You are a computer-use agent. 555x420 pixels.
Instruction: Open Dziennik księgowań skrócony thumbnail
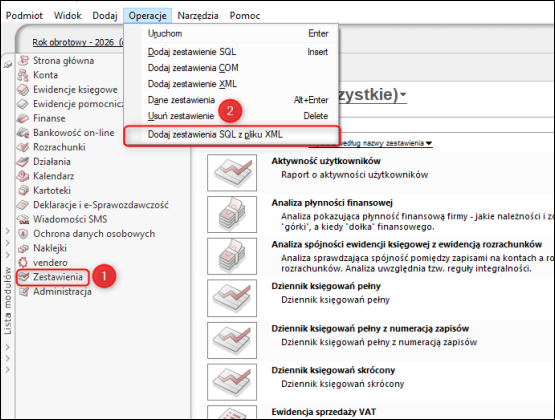[x=232, y=382]
